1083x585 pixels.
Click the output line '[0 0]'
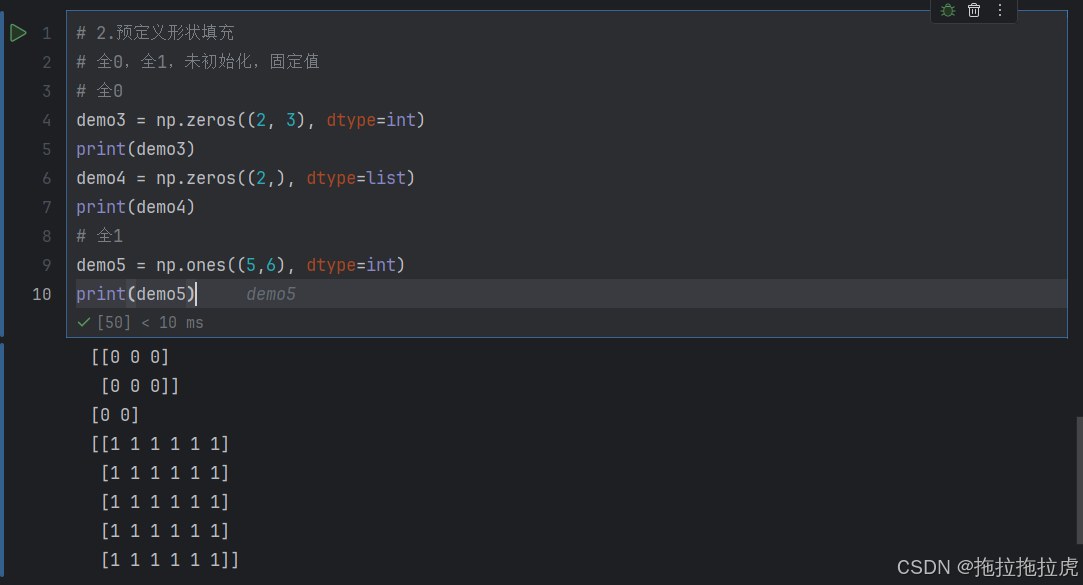[115, 415]
